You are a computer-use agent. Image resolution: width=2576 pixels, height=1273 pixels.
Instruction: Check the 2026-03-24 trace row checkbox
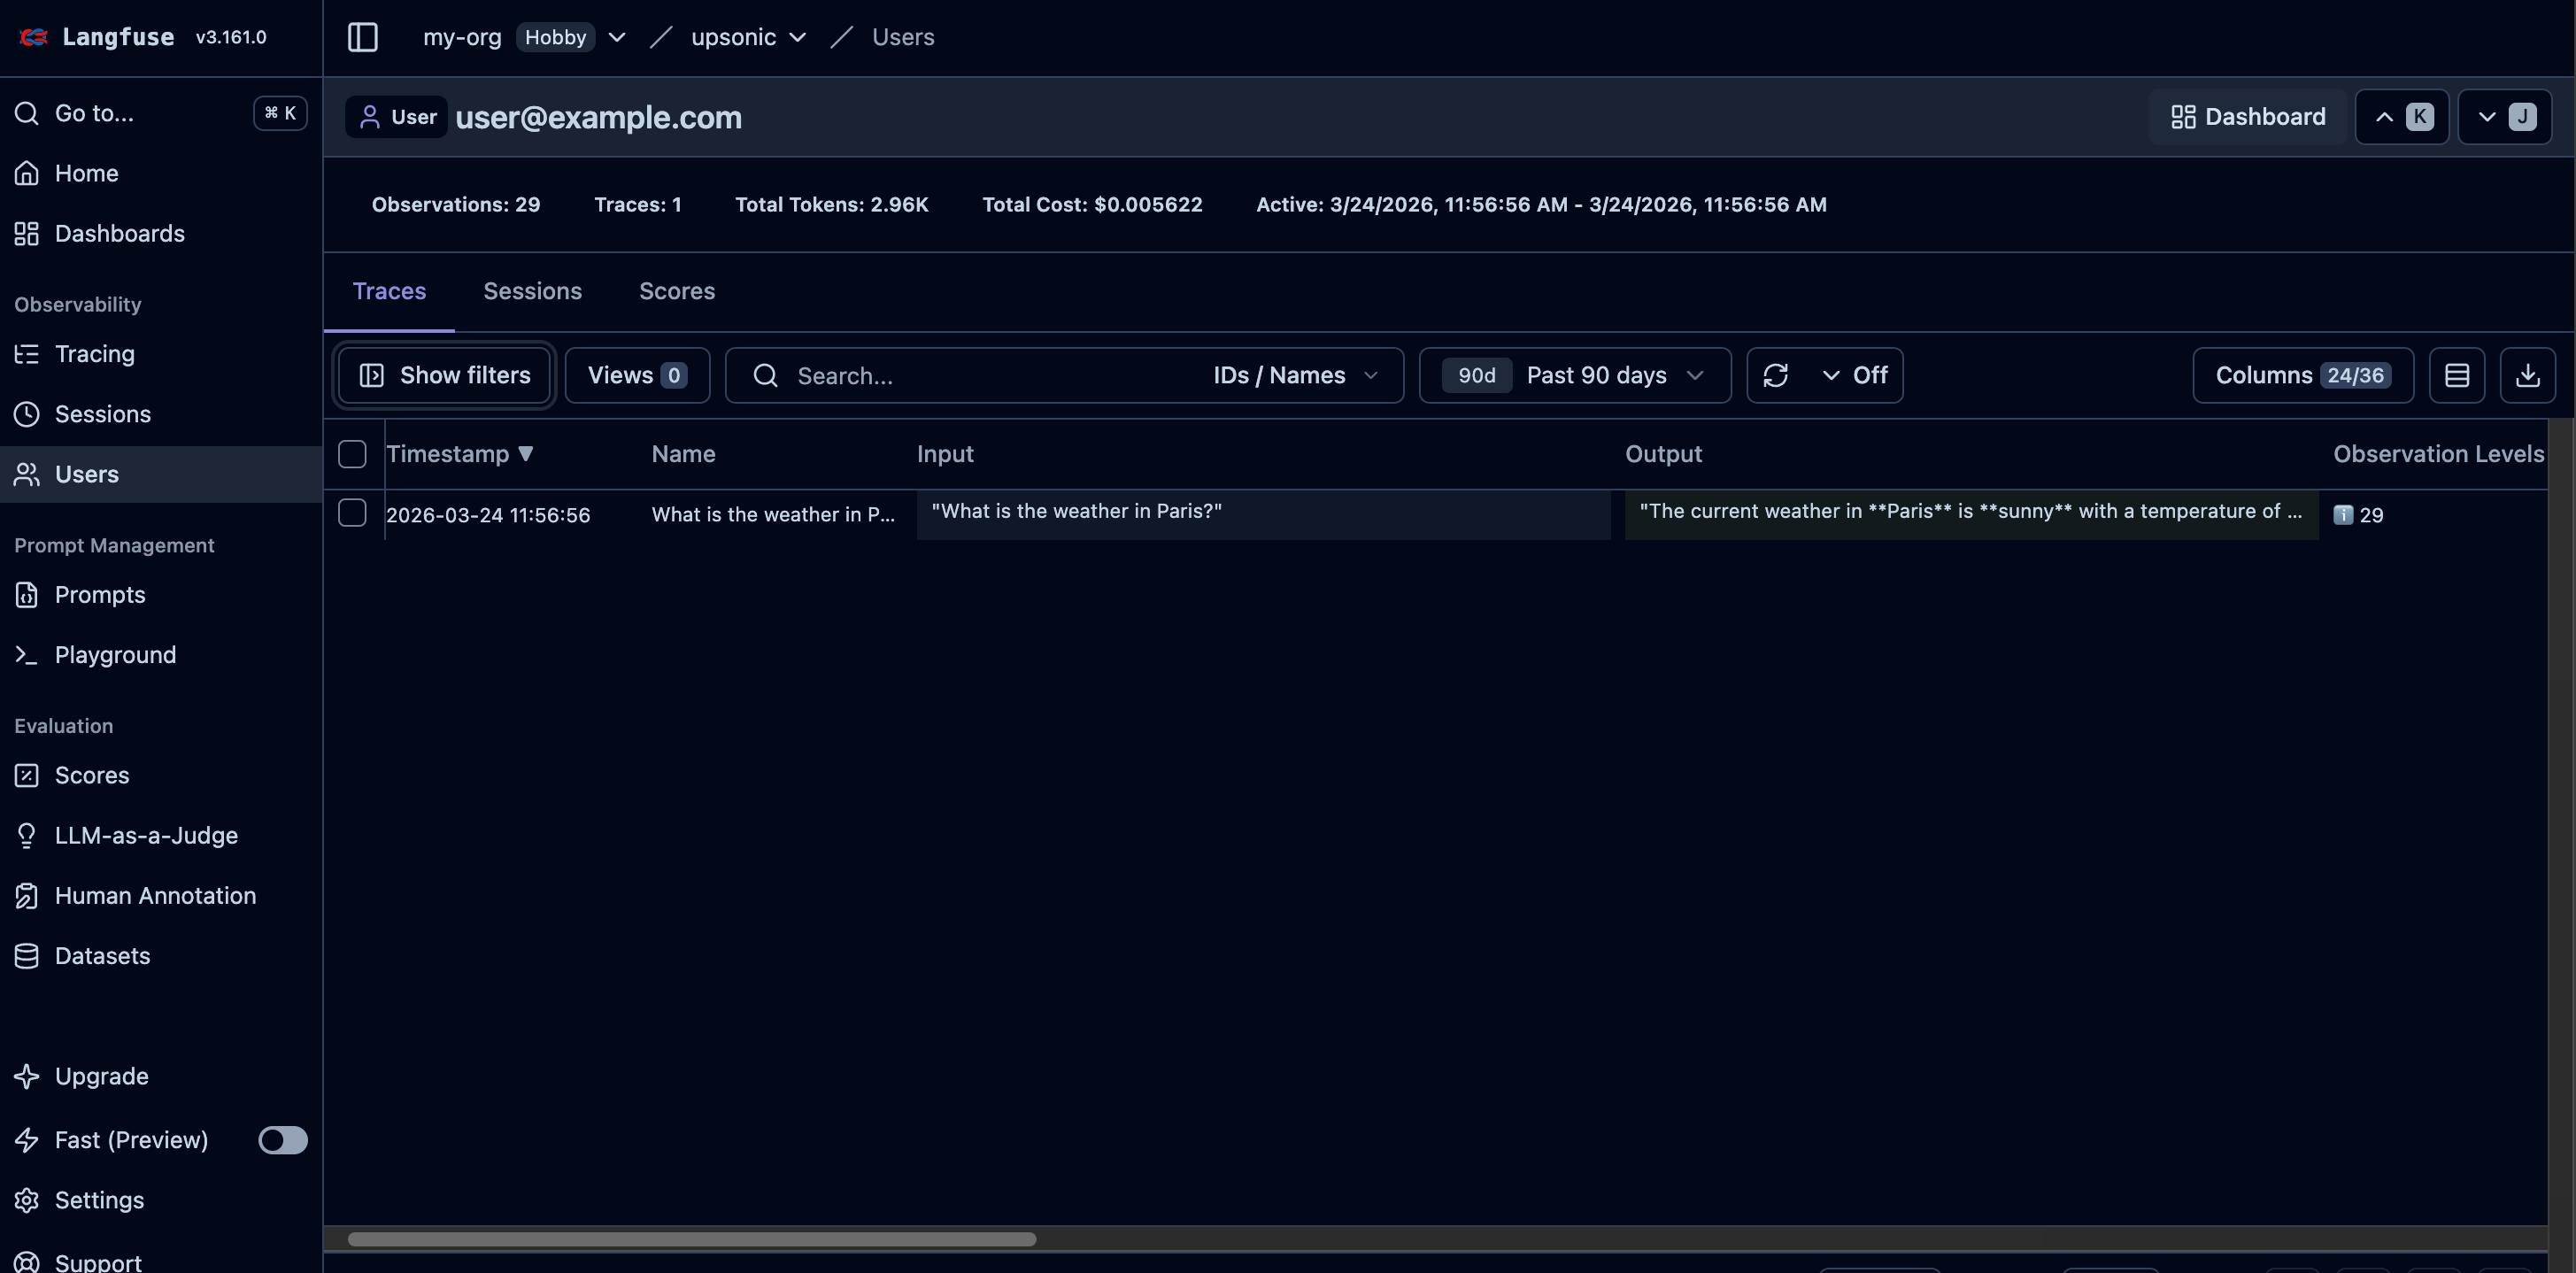(x=352, y=513)
